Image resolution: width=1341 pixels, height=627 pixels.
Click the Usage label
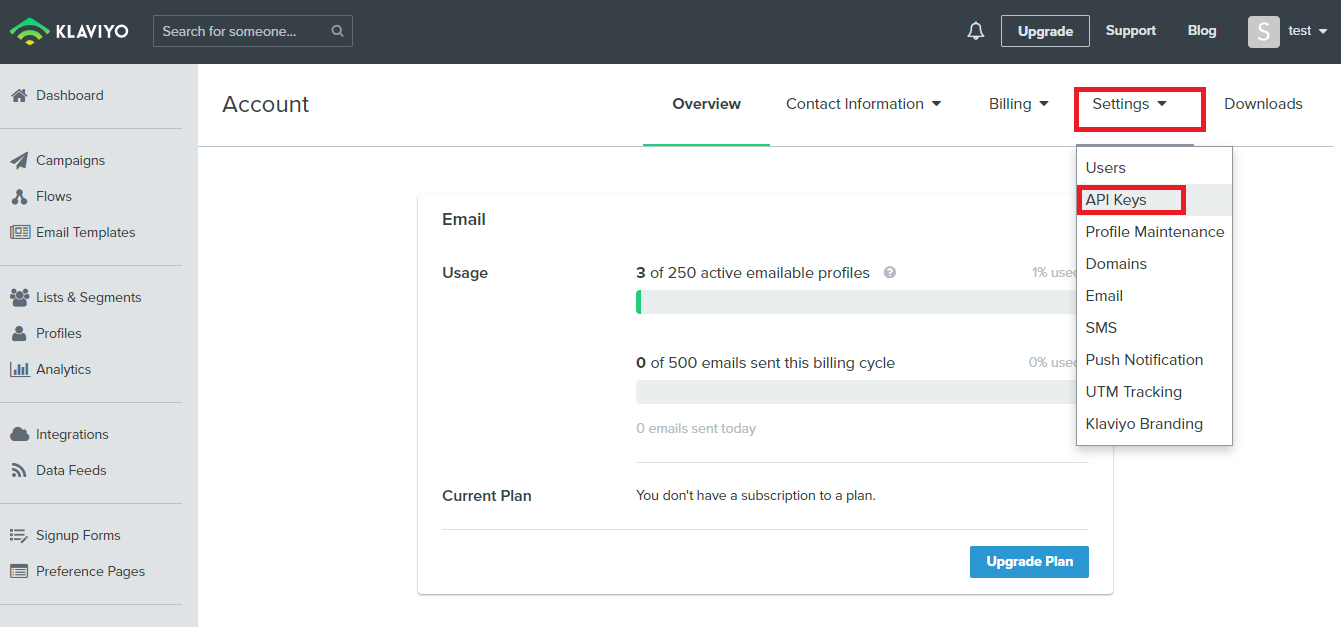tap(465, 272)
